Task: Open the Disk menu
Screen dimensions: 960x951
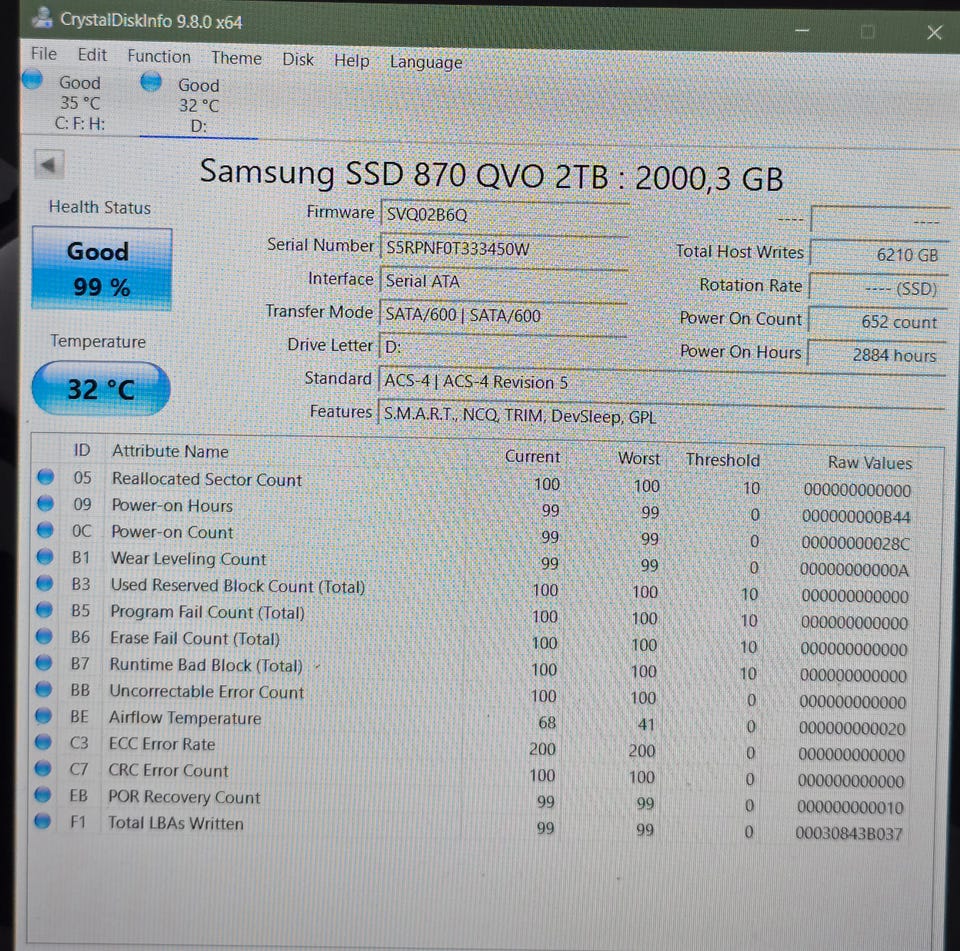Action: click(298, 59)
